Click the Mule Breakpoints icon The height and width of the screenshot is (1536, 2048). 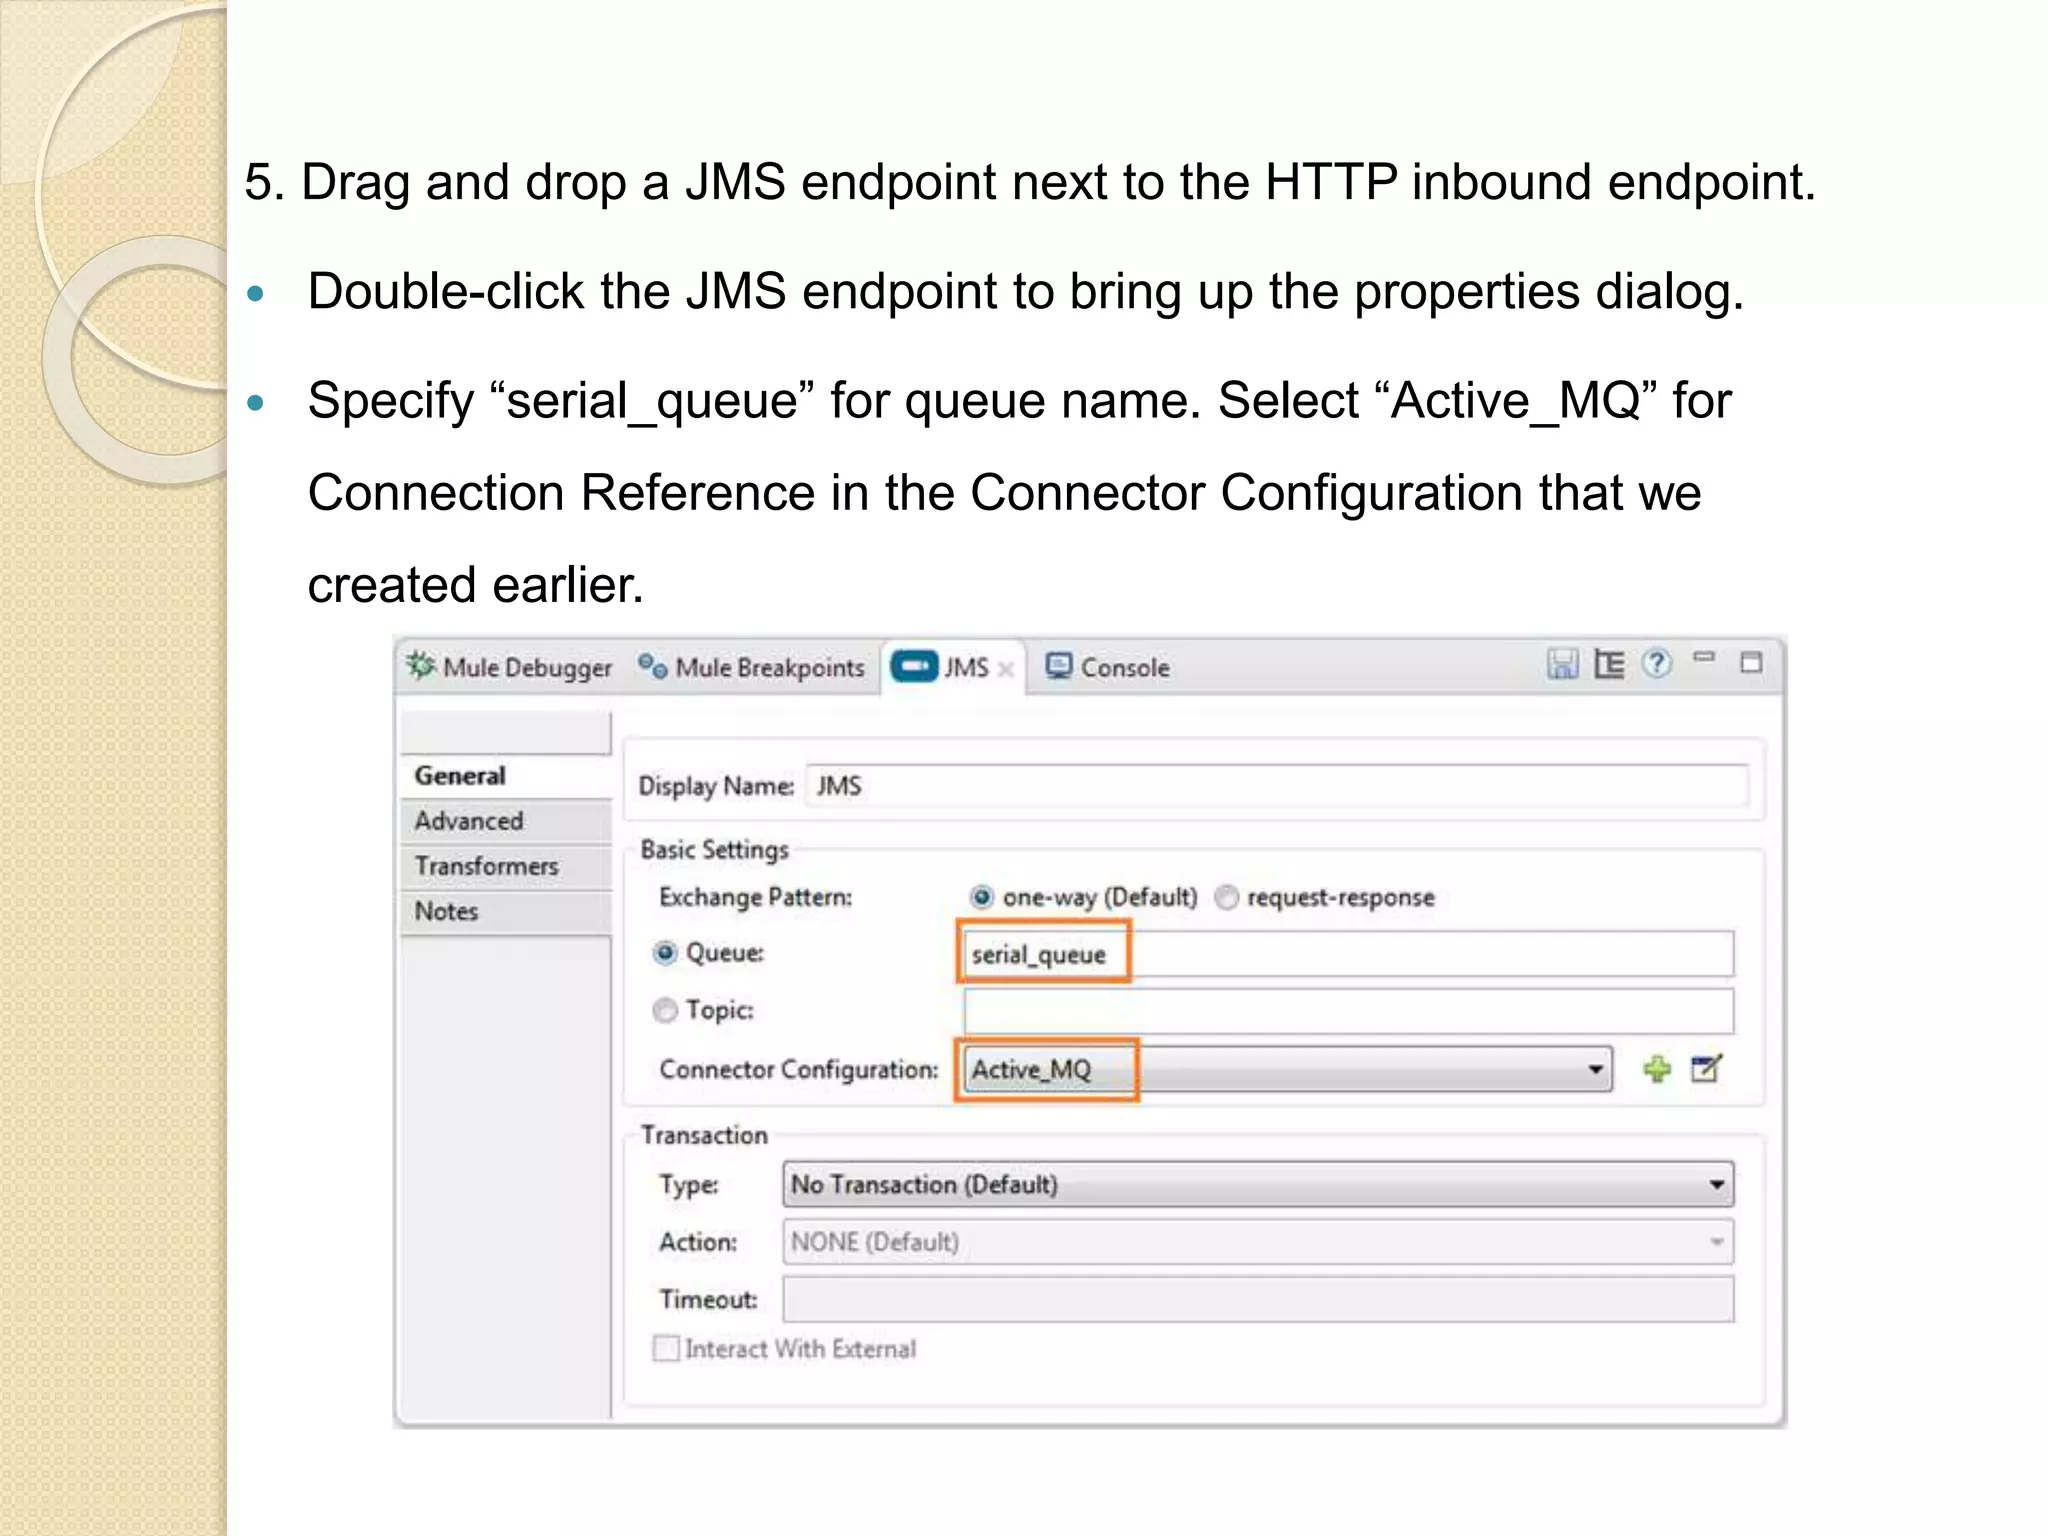(653, 665)
